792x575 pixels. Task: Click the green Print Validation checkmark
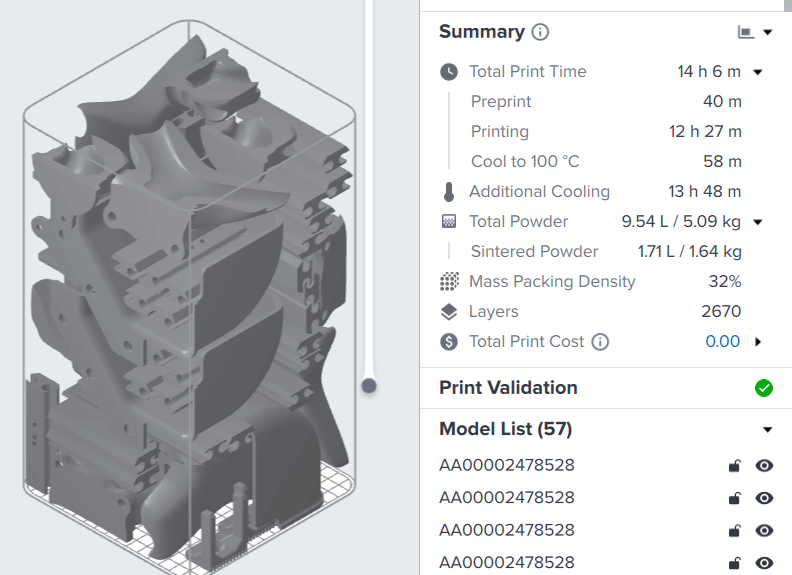tap(764, 388)
